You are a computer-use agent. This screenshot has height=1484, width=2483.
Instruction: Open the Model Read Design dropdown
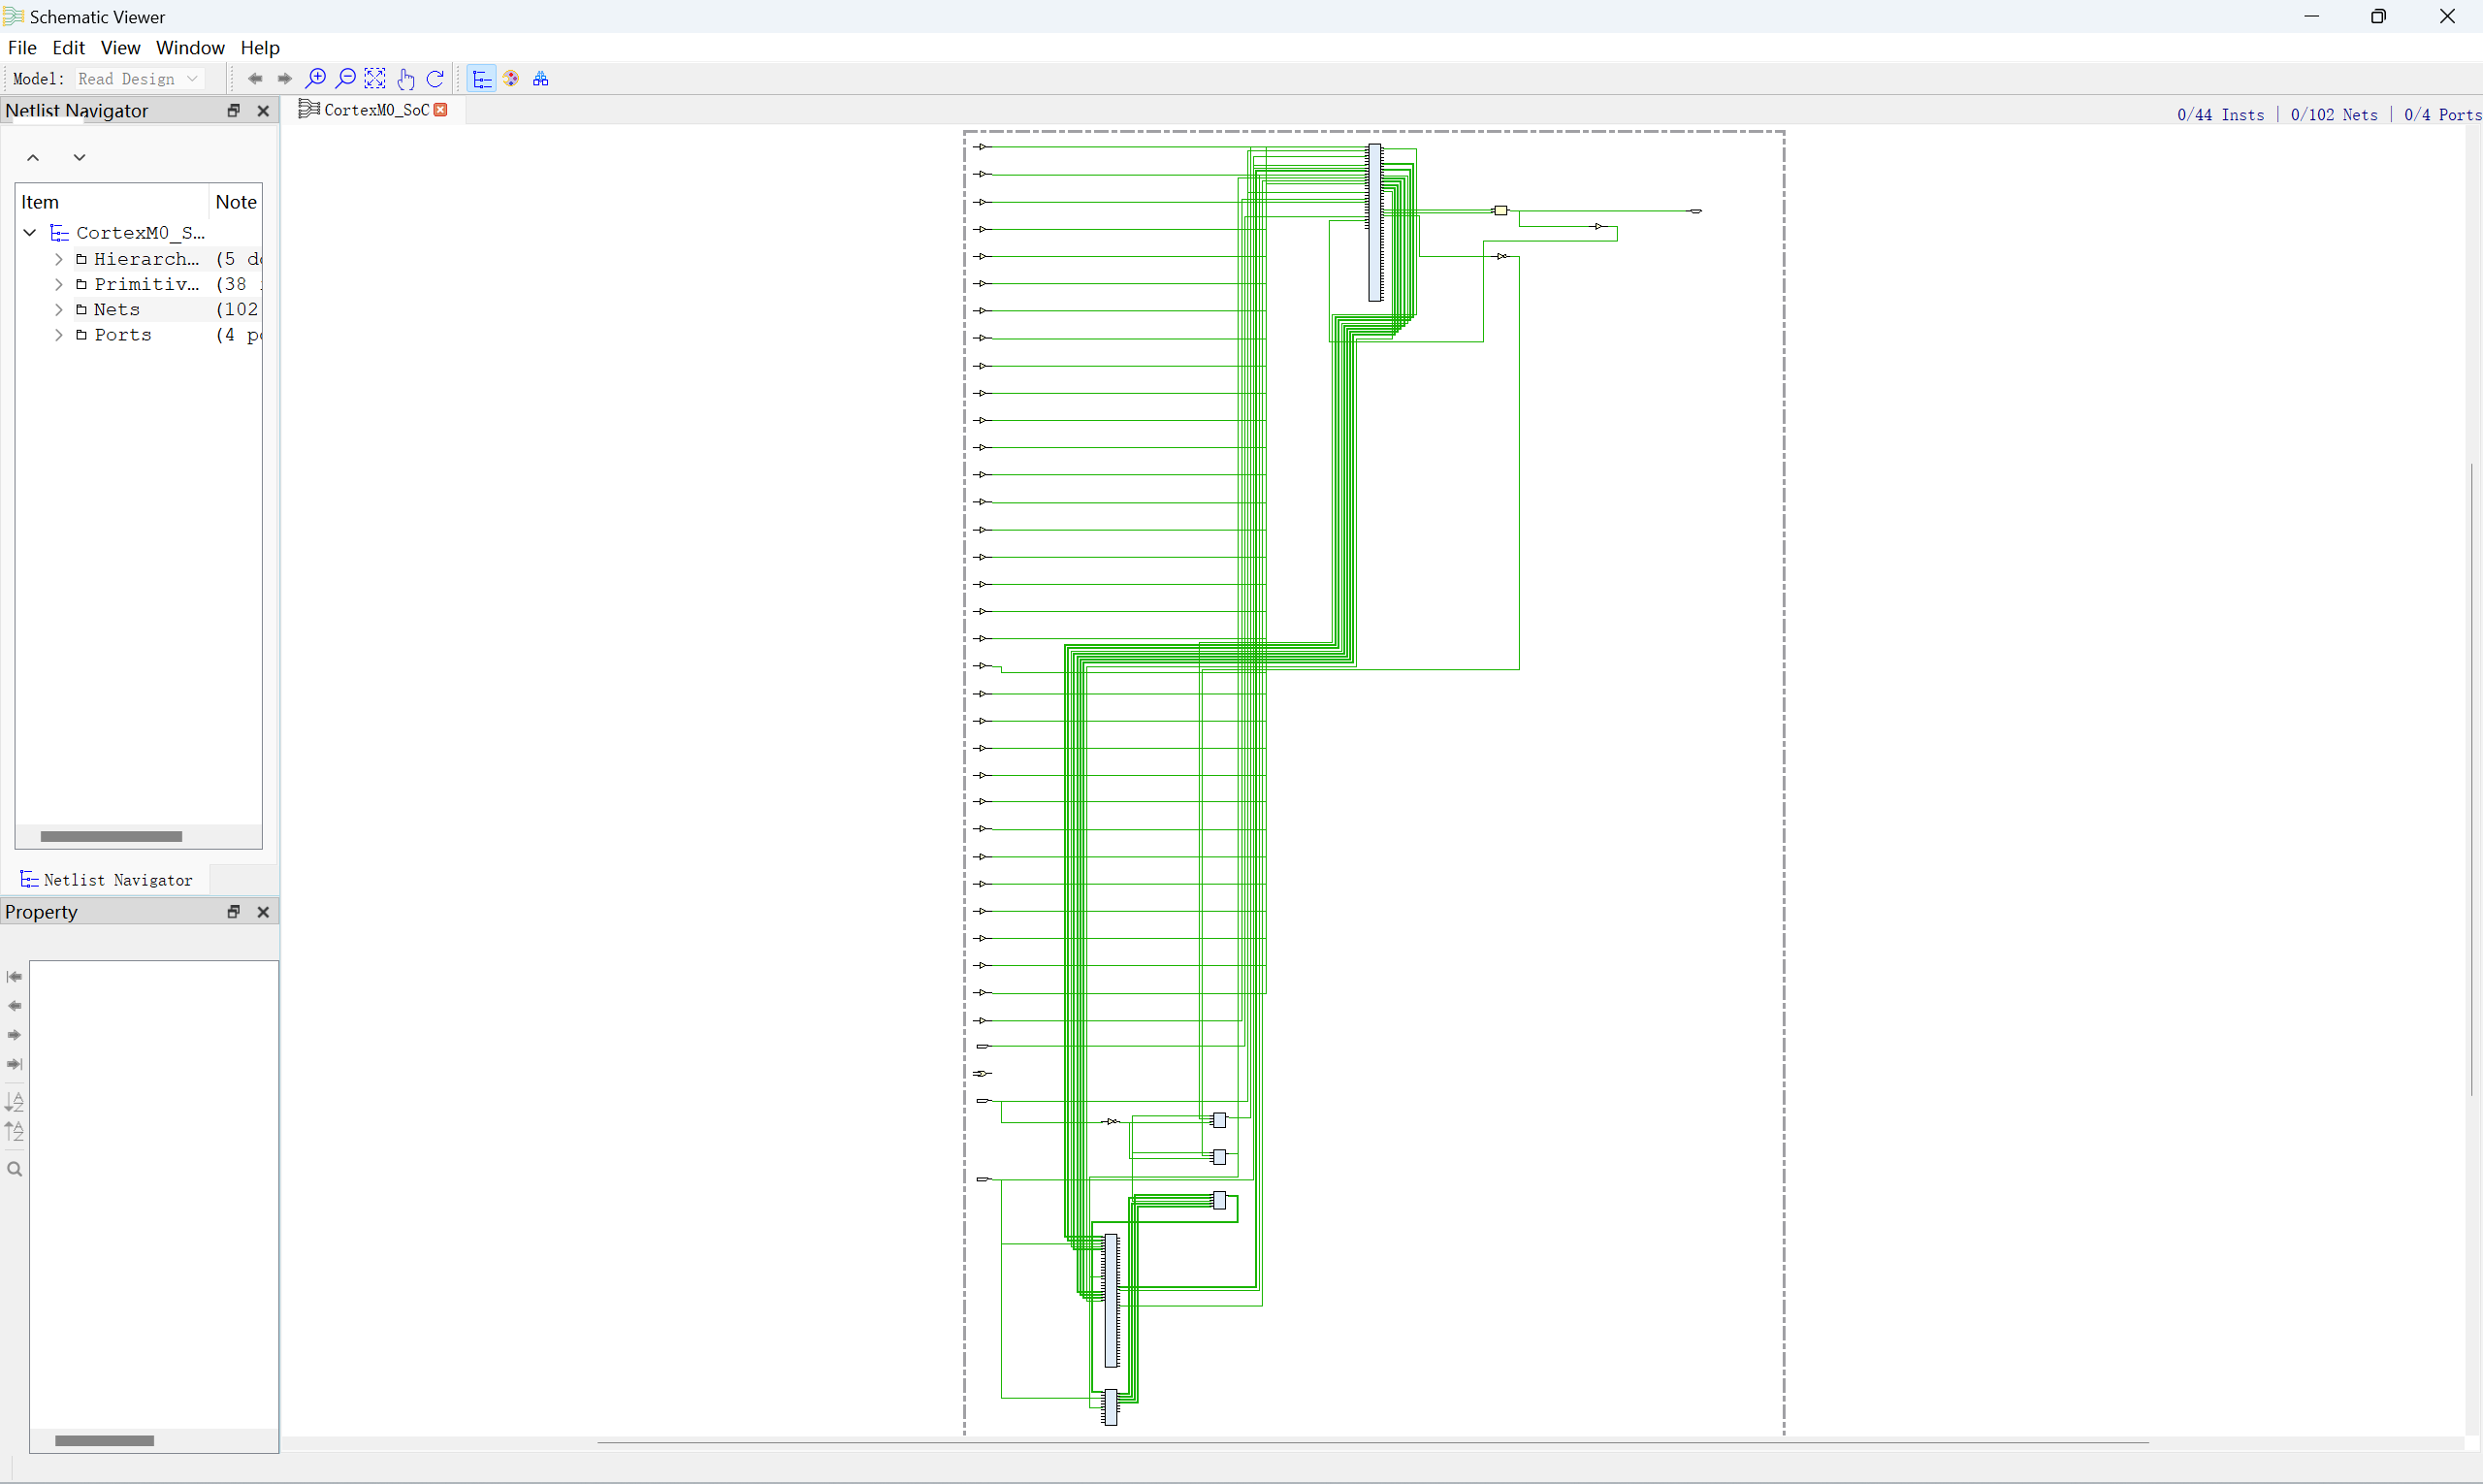point(139,79)
